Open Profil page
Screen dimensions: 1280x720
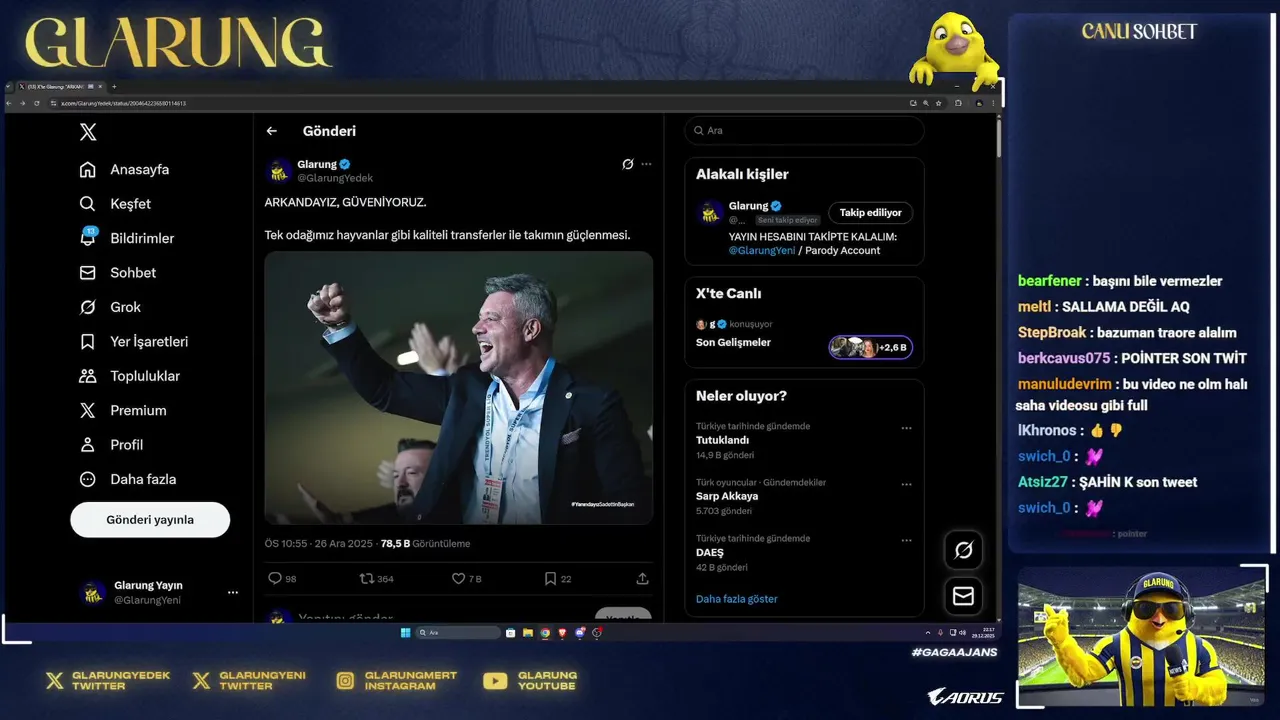tap(111, 444)
